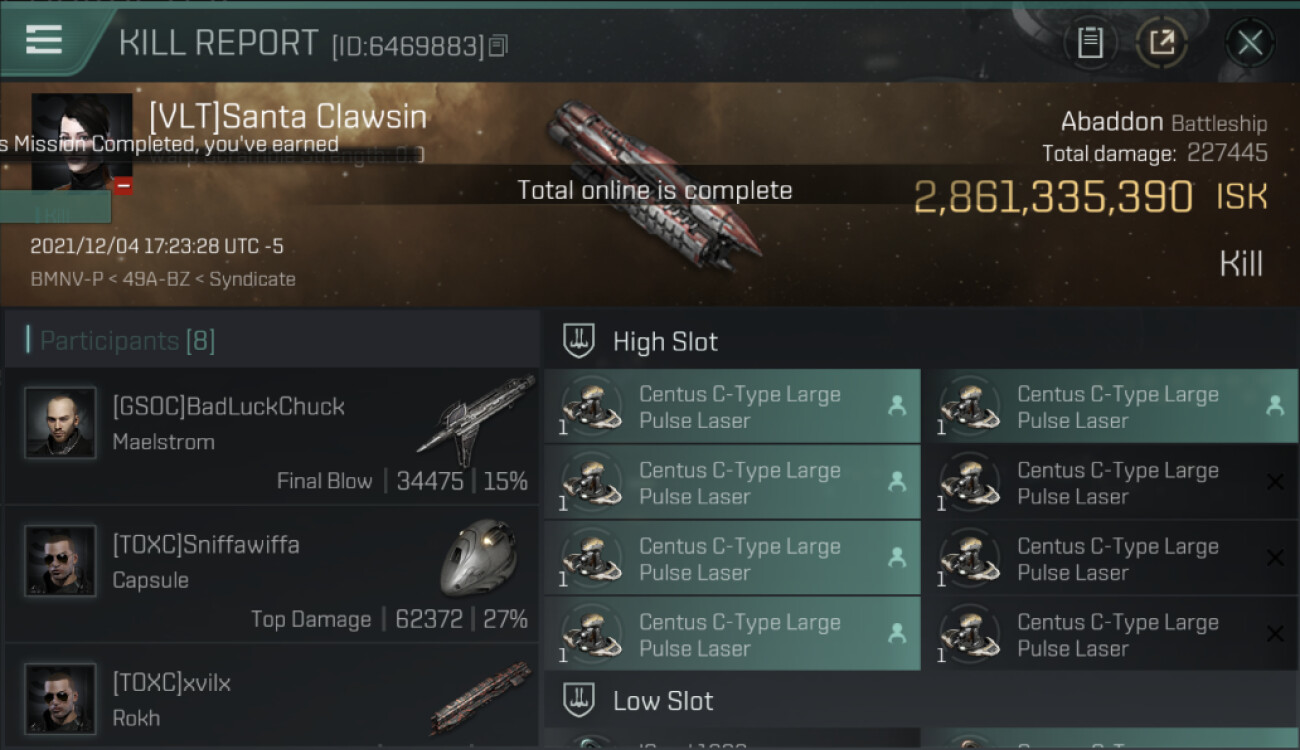Image resolution: width=1300 pixels, height=750 pixels.
Task: Open xvilx participant entry with Rokh
Action: pos(272,698)
